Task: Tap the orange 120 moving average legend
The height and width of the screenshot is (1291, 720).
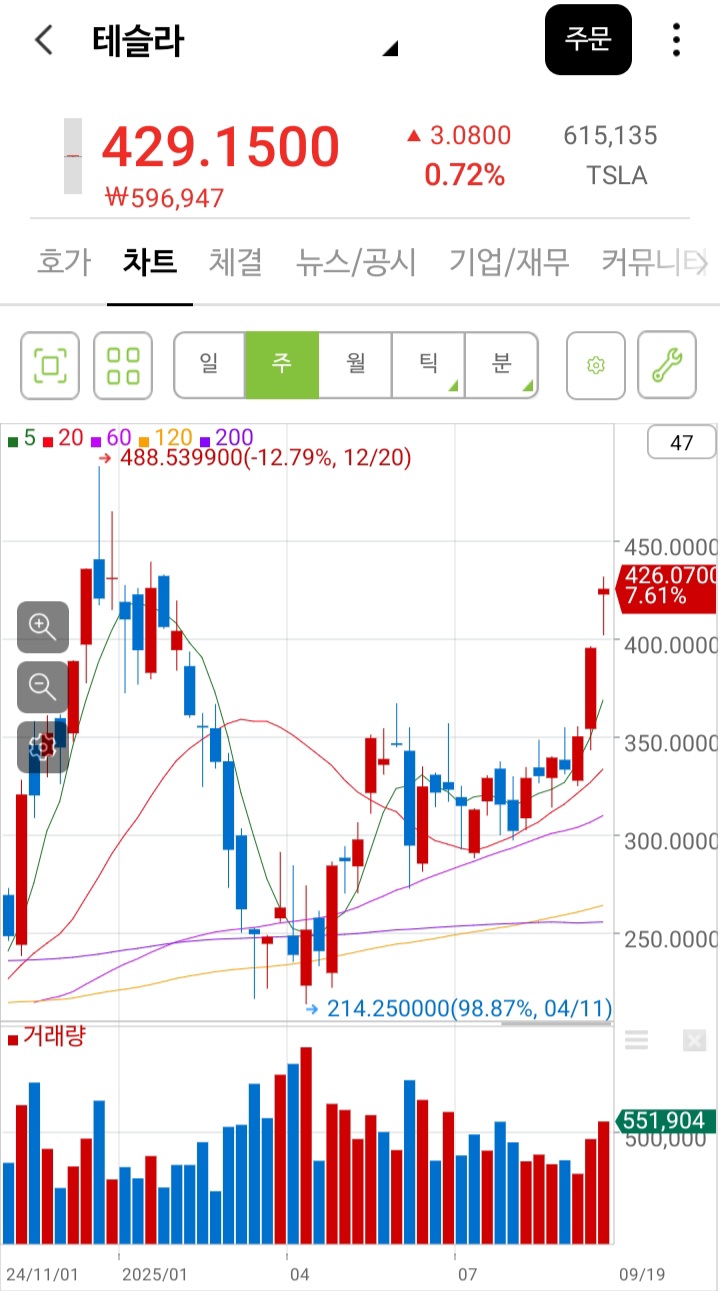Action: 165,438
